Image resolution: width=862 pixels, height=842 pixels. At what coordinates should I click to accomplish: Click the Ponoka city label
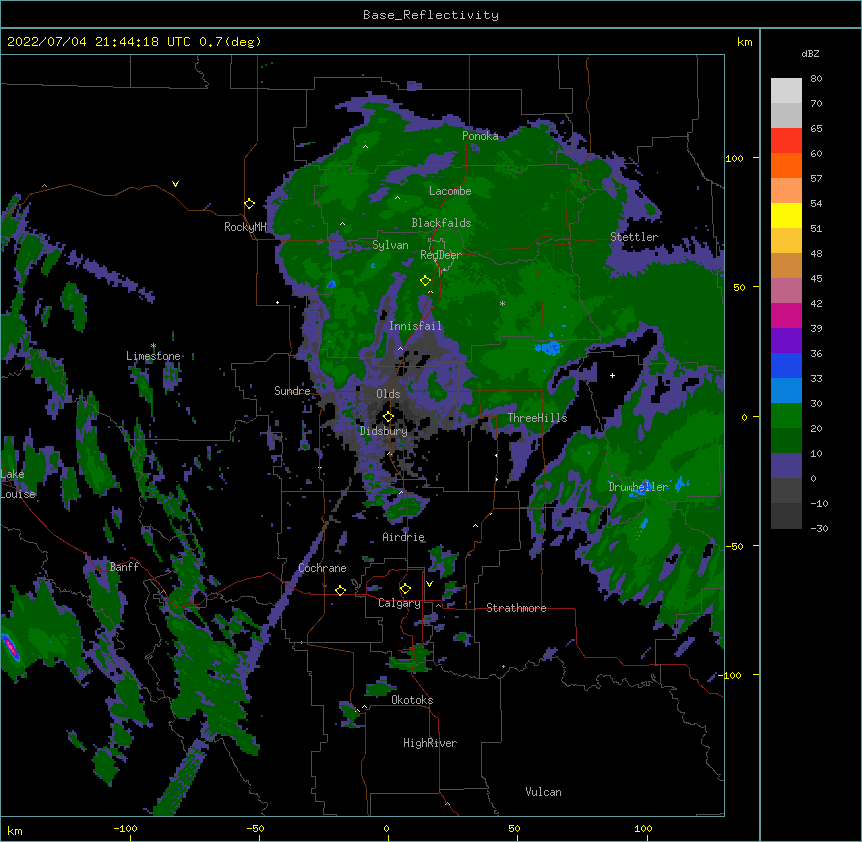coord(480,136)
